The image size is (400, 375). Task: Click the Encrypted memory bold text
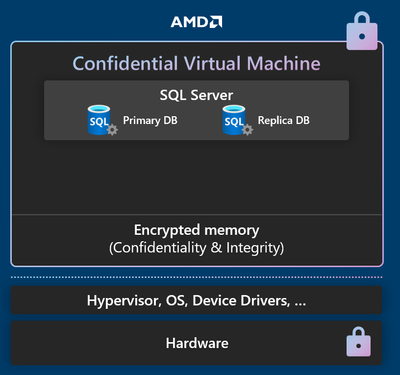(196, 230)
